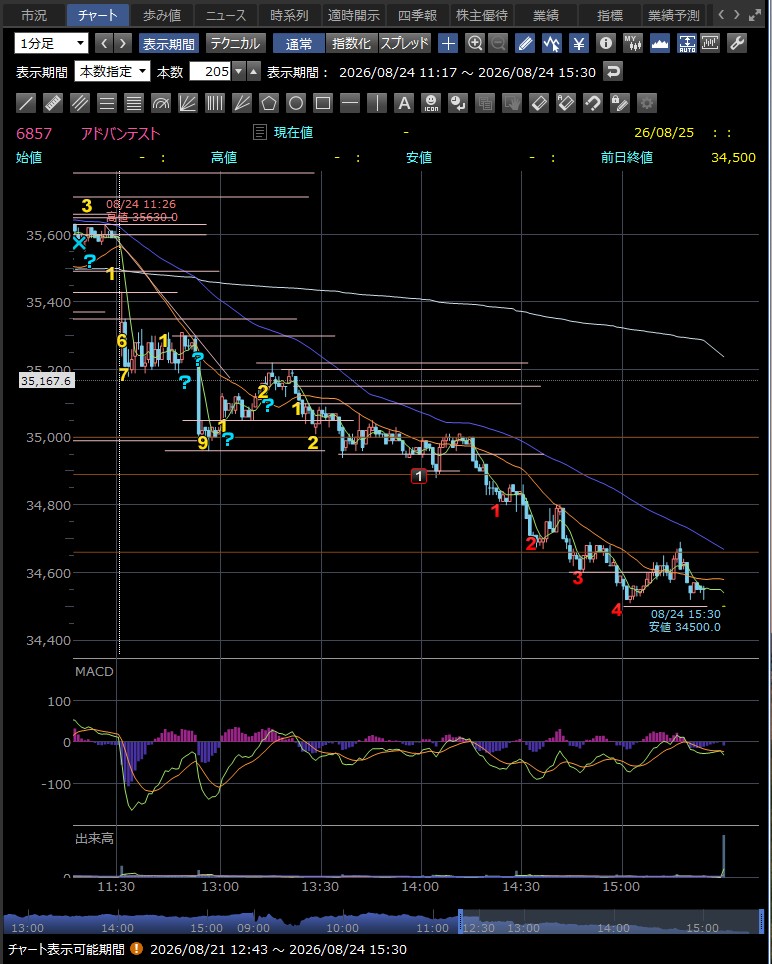Go to previous timeframe with left arrow
The width and height of the screenshot is (772, 964).
coord(104,43)
